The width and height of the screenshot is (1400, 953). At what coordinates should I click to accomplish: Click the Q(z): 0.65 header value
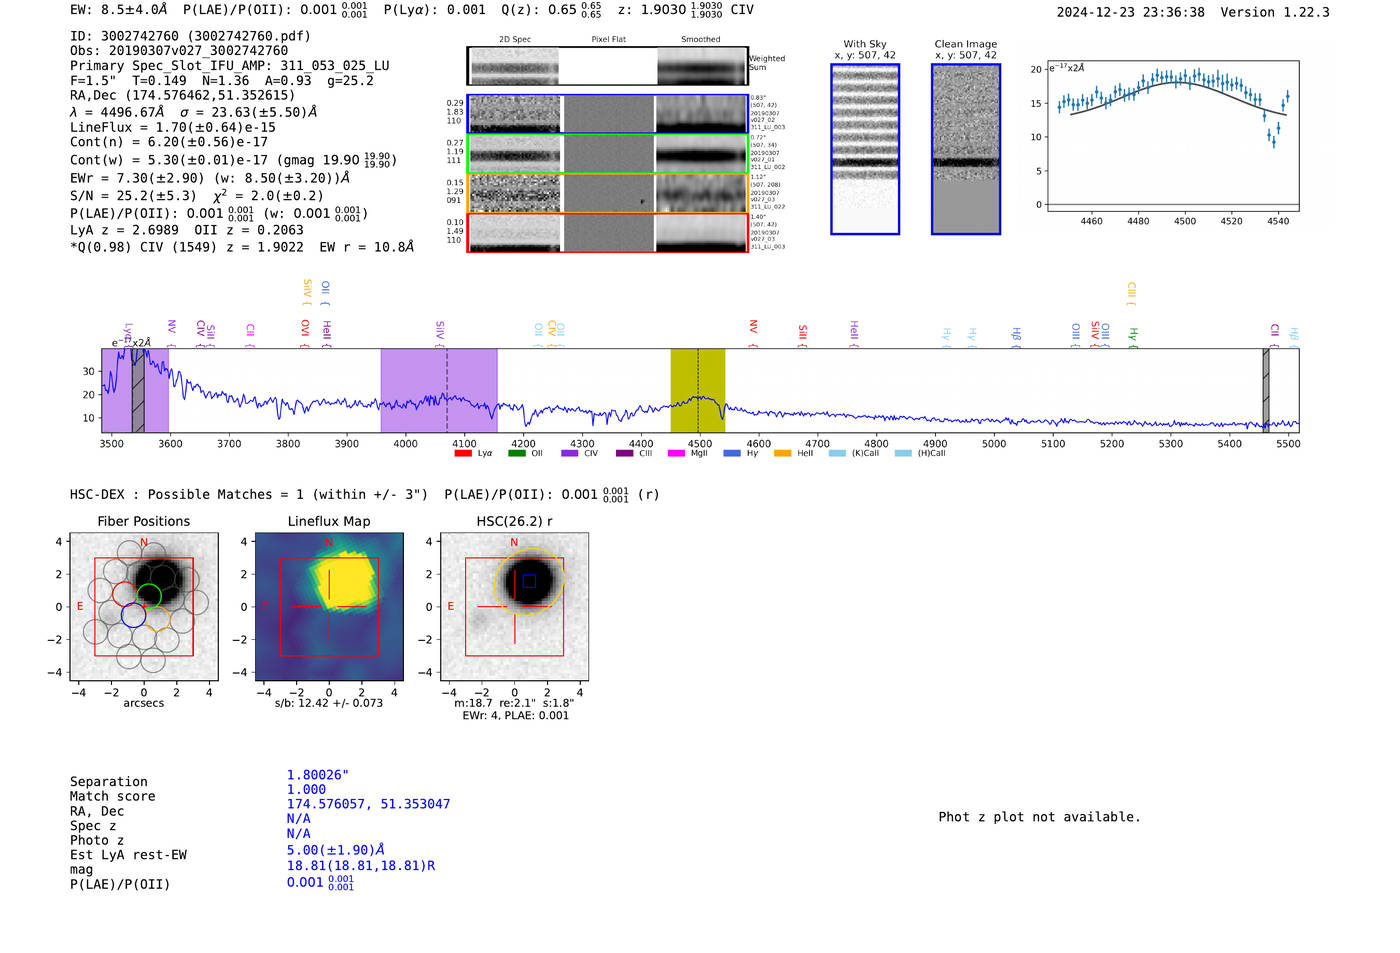tap(551, 10)
